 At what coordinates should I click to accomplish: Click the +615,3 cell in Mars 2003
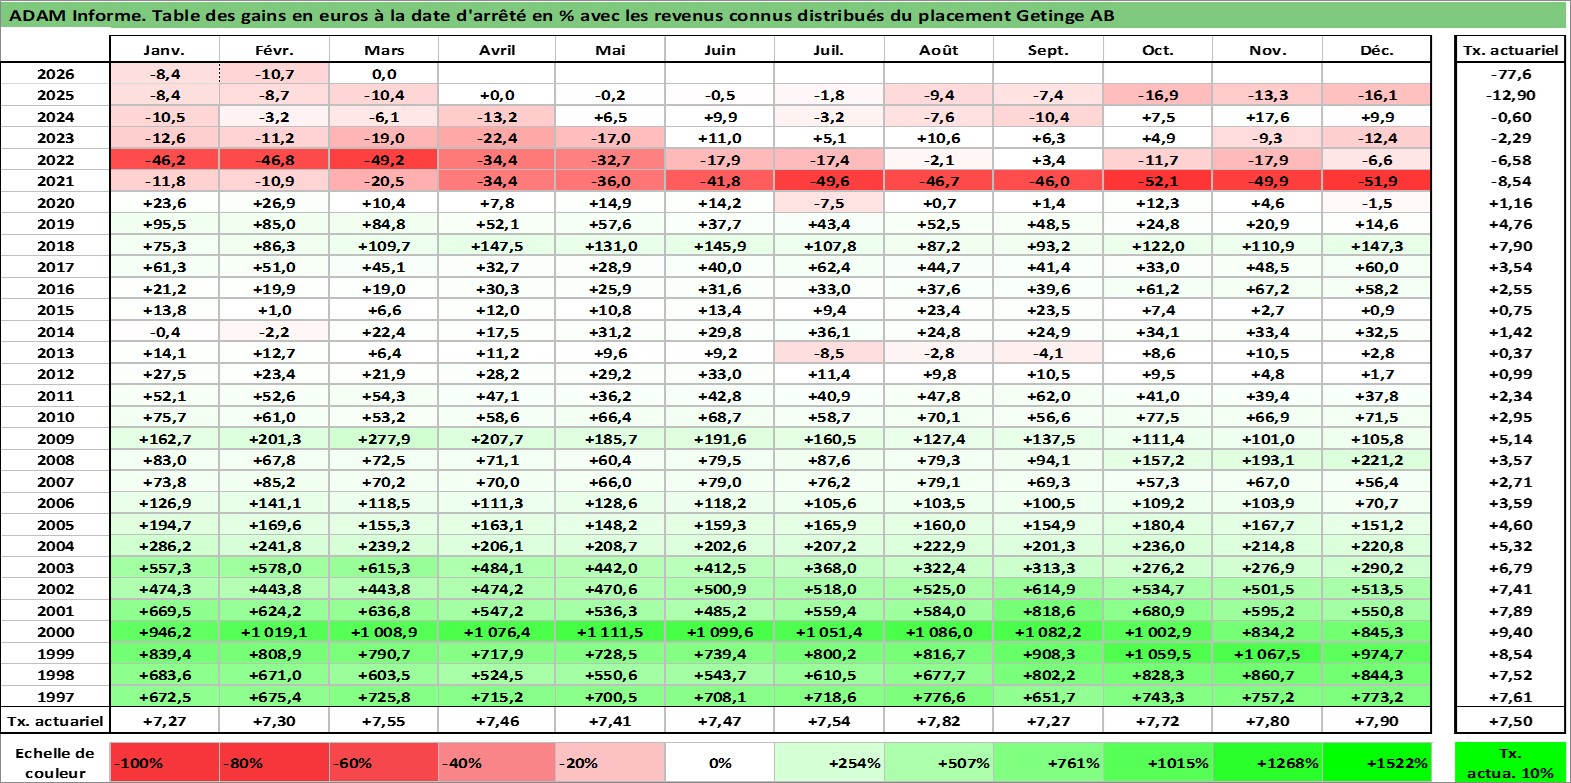[x=384, y=568]
